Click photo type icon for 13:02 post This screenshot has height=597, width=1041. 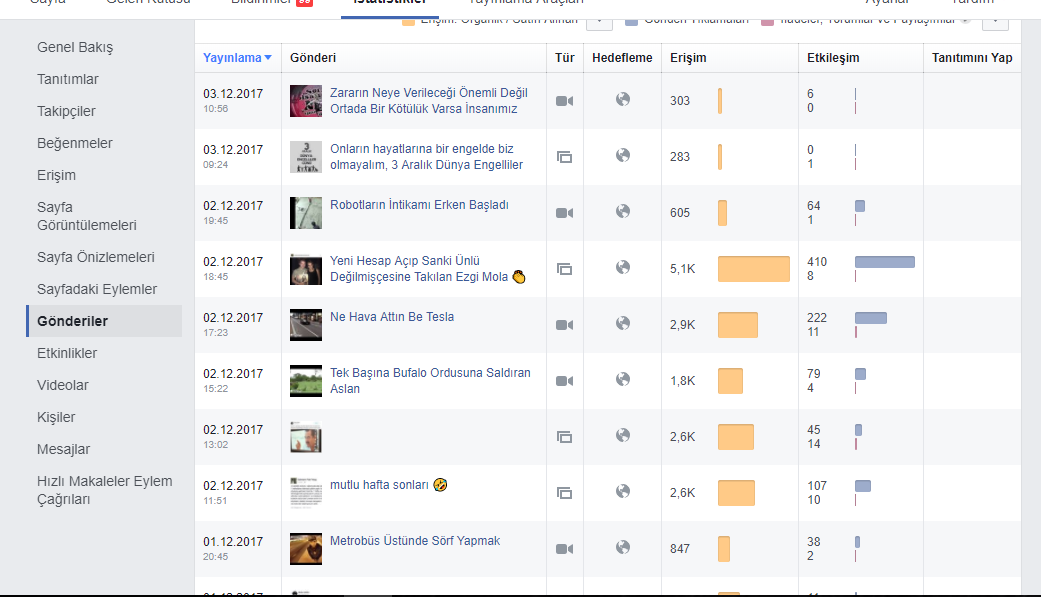click(564, 437)
